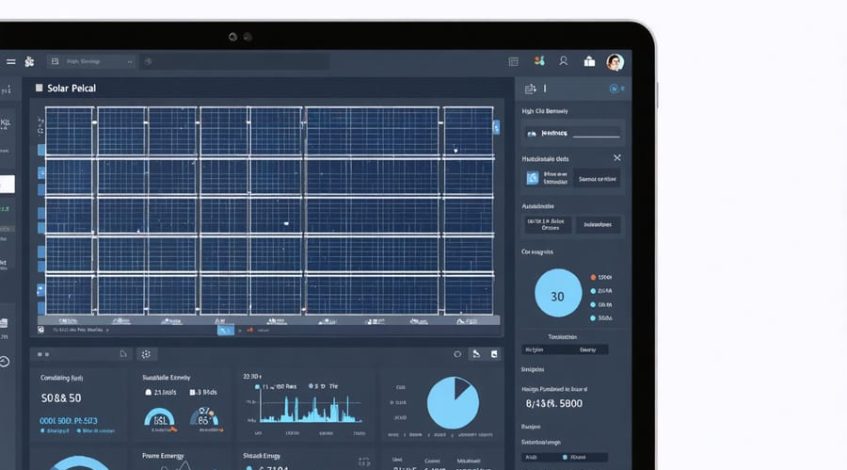The width and height of the screenshot is (847, 470).
Task: Click the blue-highlighted button below solar panel grid
Action: [226, 329]
